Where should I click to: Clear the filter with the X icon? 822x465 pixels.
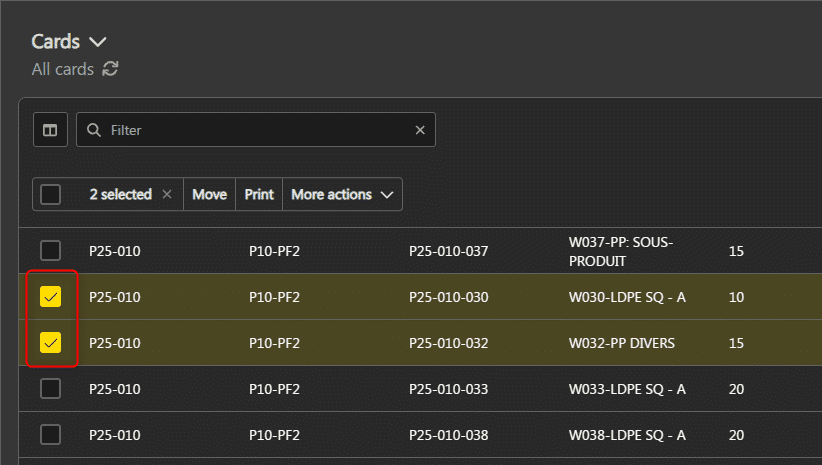420,130
